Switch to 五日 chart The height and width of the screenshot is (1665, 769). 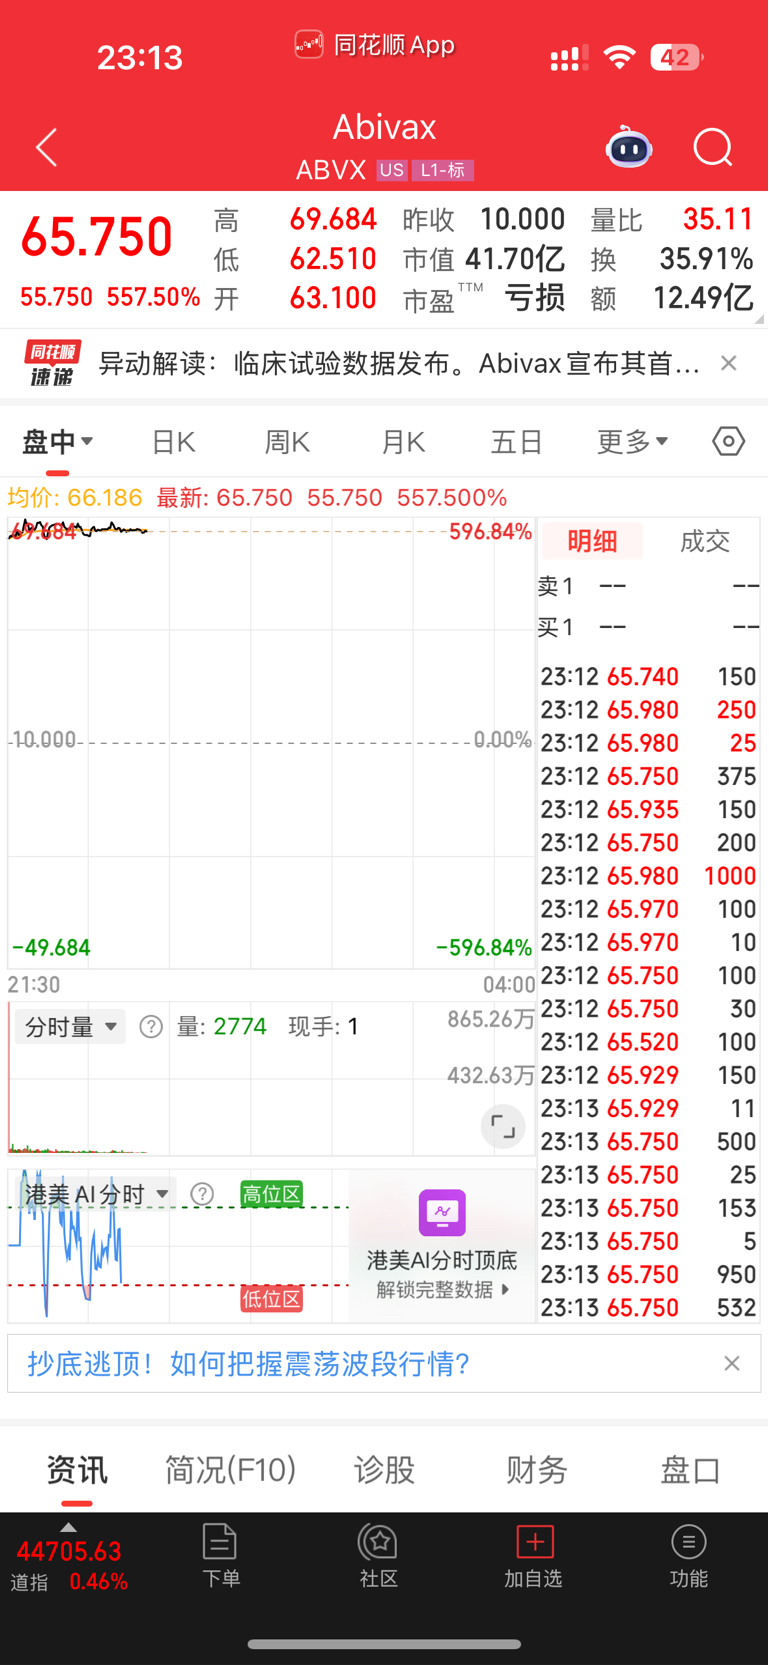(516, 441)
